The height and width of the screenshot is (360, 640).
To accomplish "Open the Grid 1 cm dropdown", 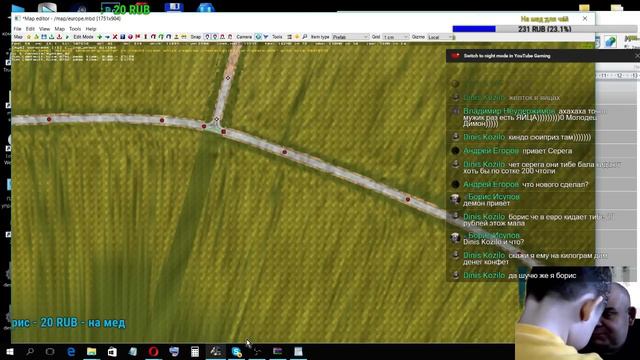I will (396, 37).
